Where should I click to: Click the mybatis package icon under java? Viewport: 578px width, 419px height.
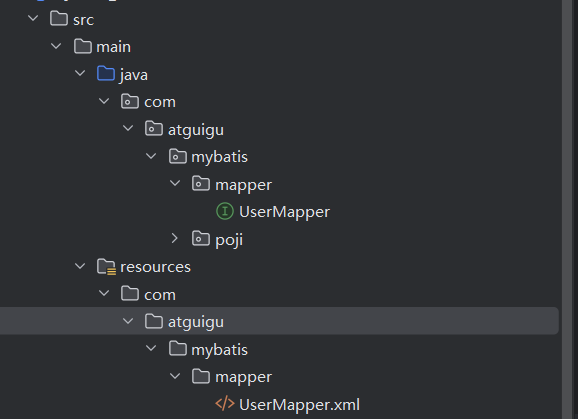(x=178, y=156)
